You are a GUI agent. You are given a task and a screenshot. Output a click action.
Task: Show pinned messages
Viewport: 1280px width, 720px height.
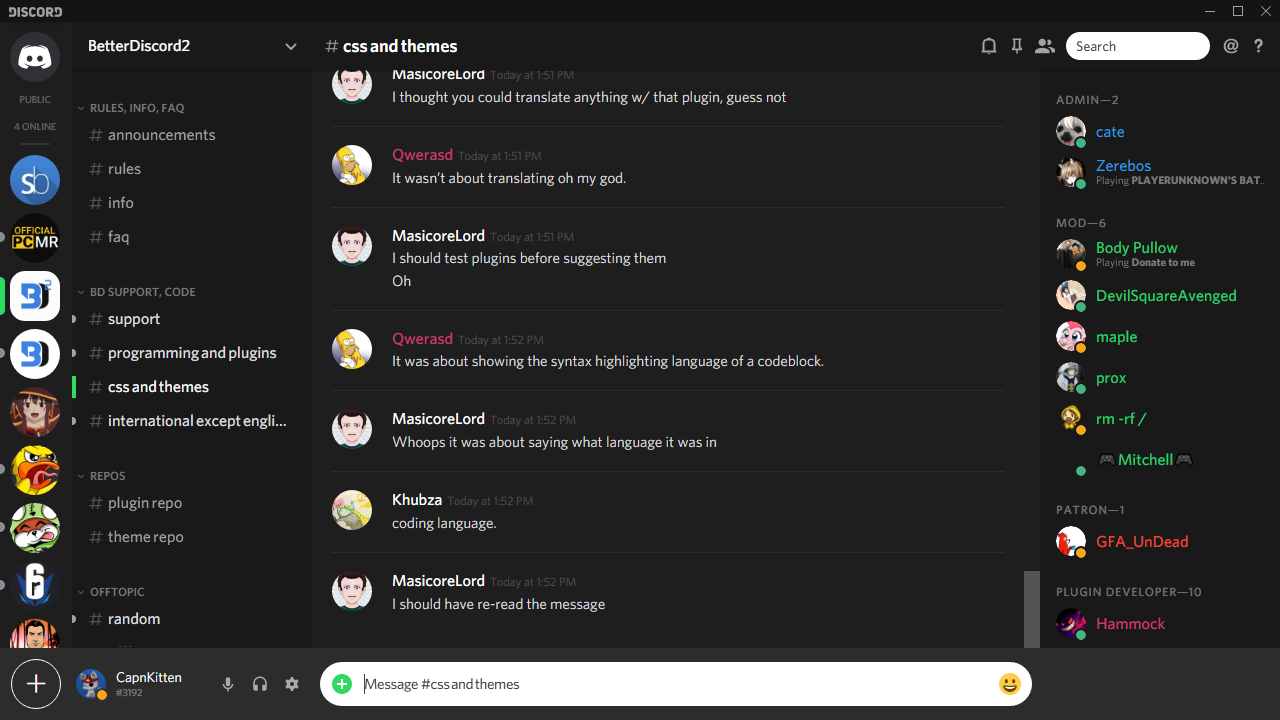[1017, 45]
